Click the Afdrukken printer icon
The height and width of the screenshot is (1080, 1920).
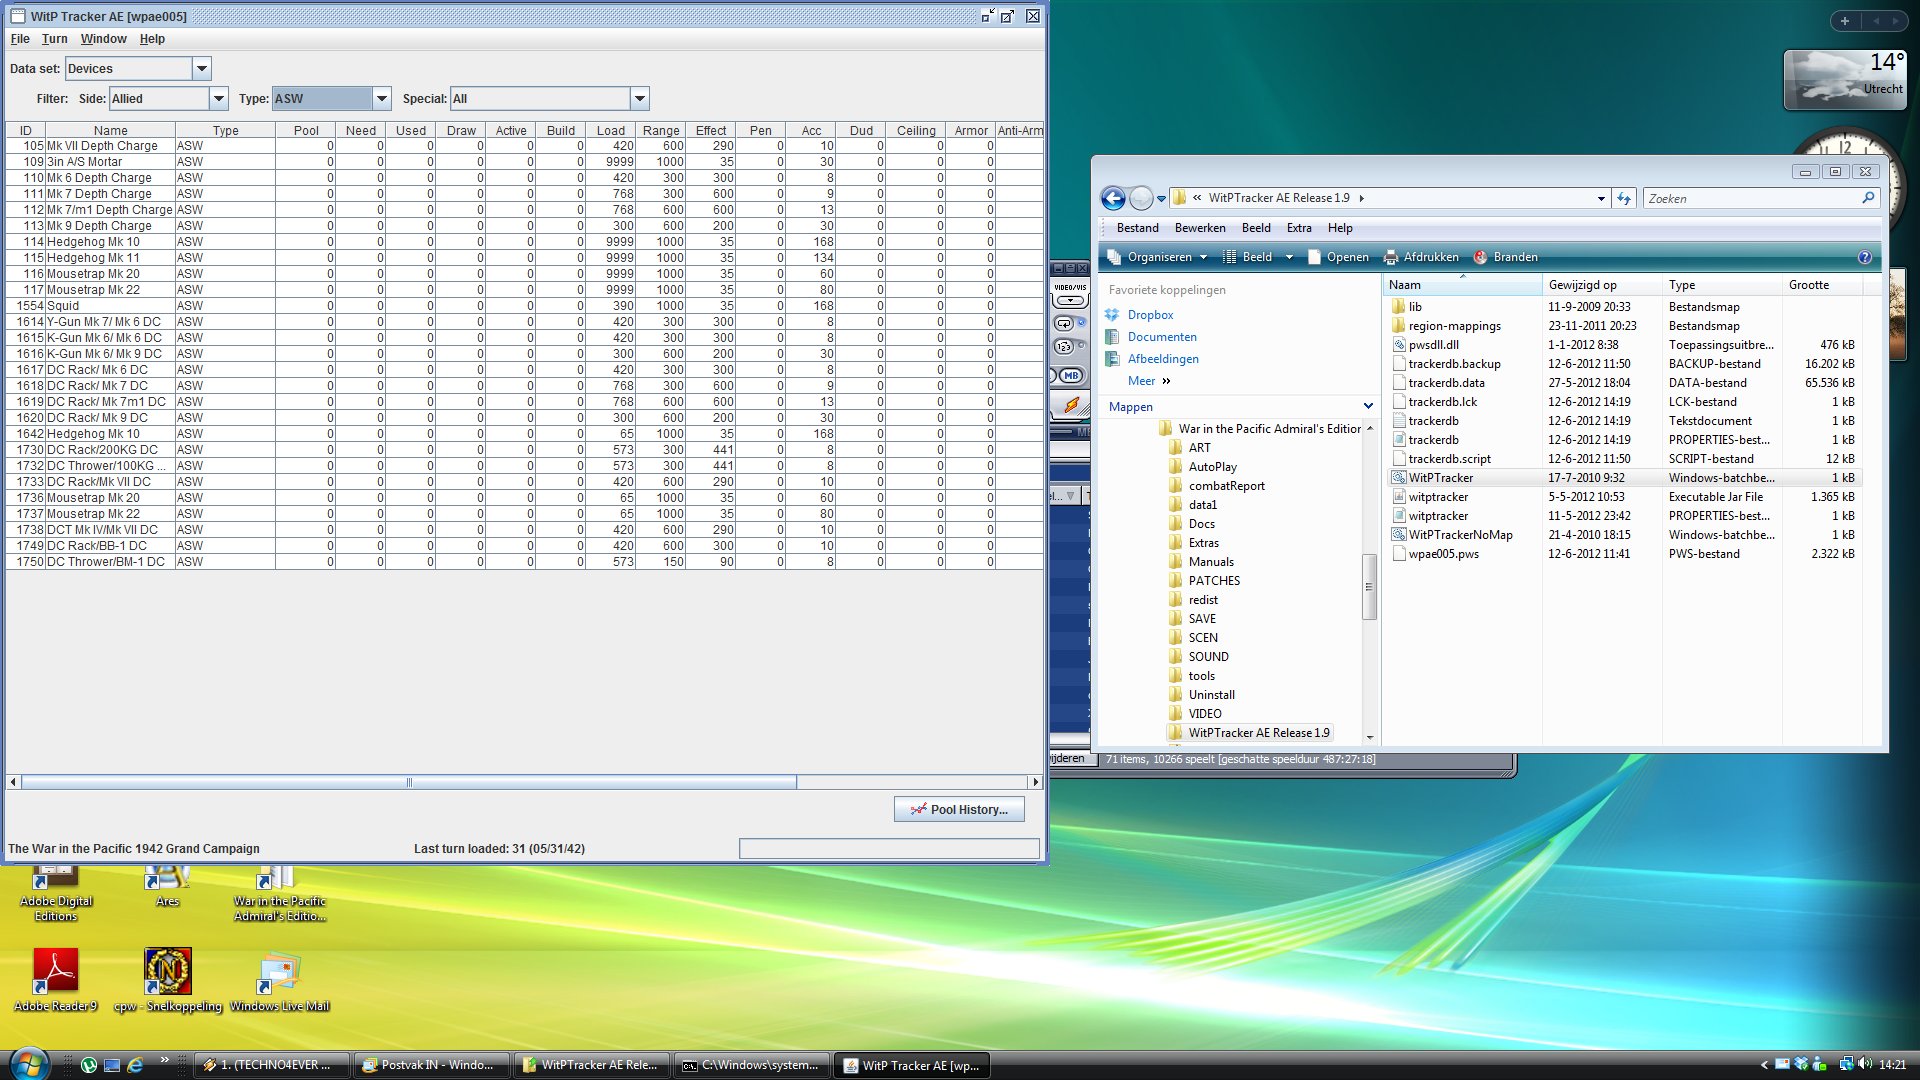click(1390, 257)
